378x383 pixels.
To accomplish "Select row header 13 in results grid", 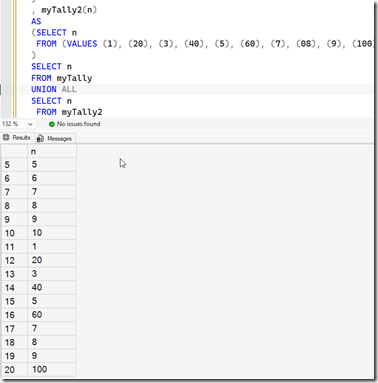I will click(x=14, y=274).
